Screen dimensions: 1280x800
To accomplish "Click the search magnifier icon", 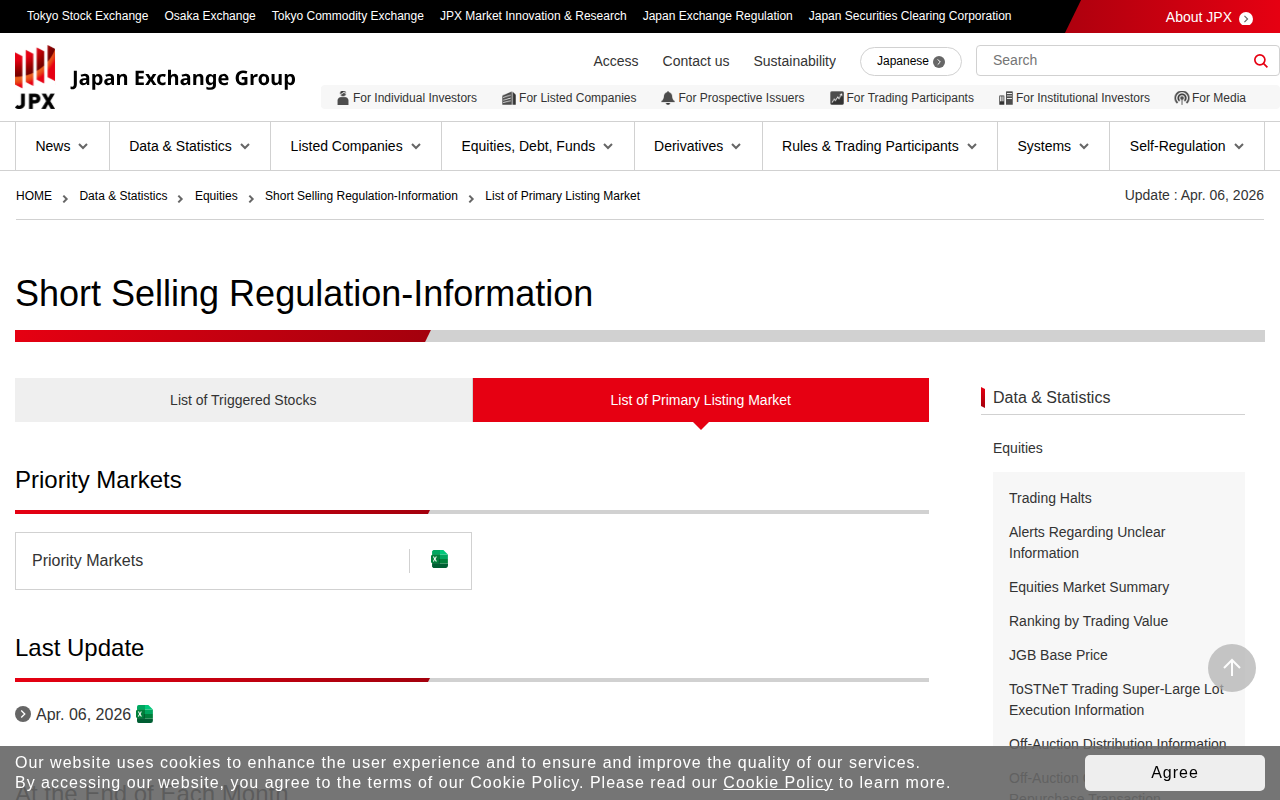I will coord(1260,61).
